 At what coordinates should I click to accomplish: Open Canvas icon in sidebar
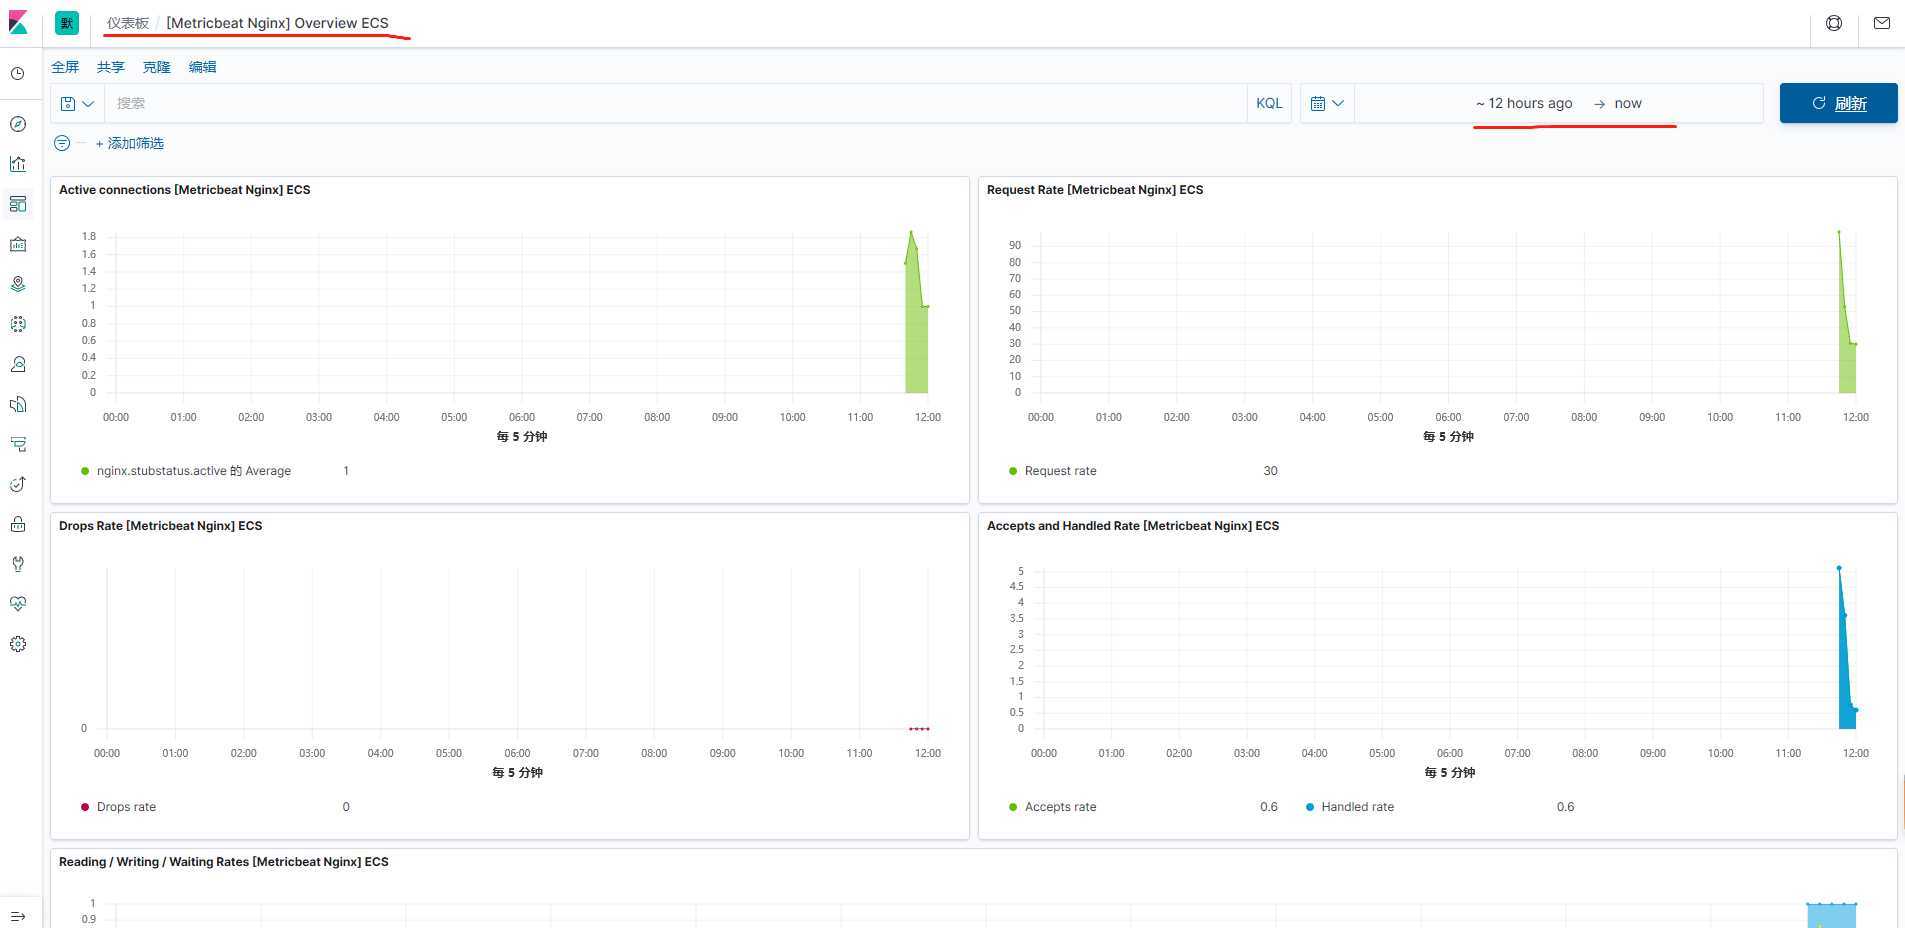(18, 244)
